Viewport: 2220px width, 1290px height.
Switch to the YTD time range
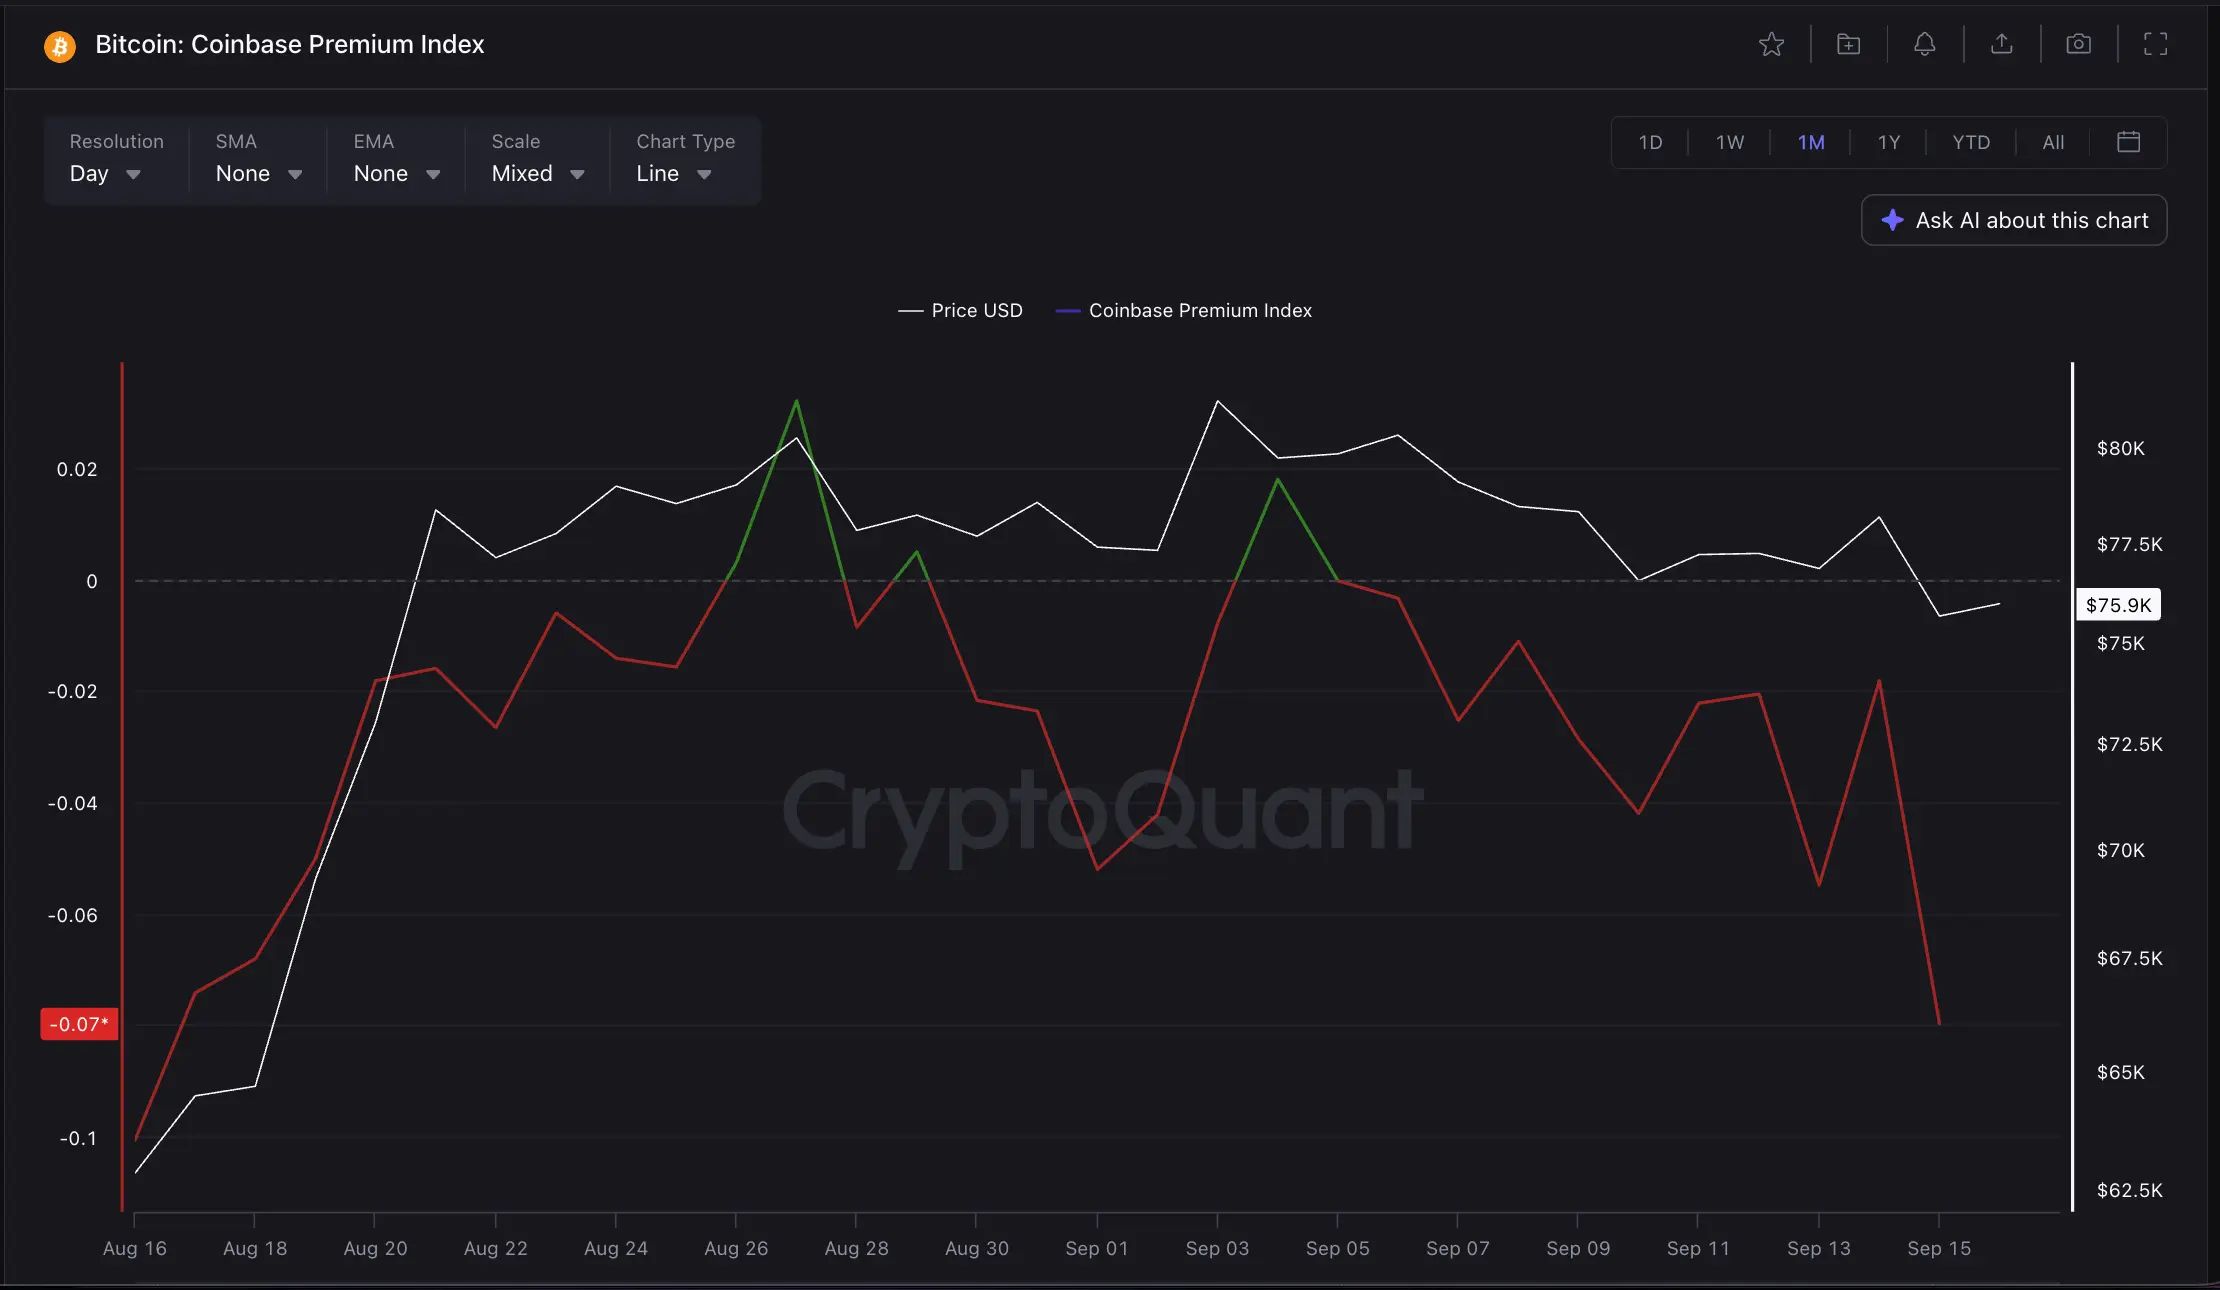point(1971,142)
